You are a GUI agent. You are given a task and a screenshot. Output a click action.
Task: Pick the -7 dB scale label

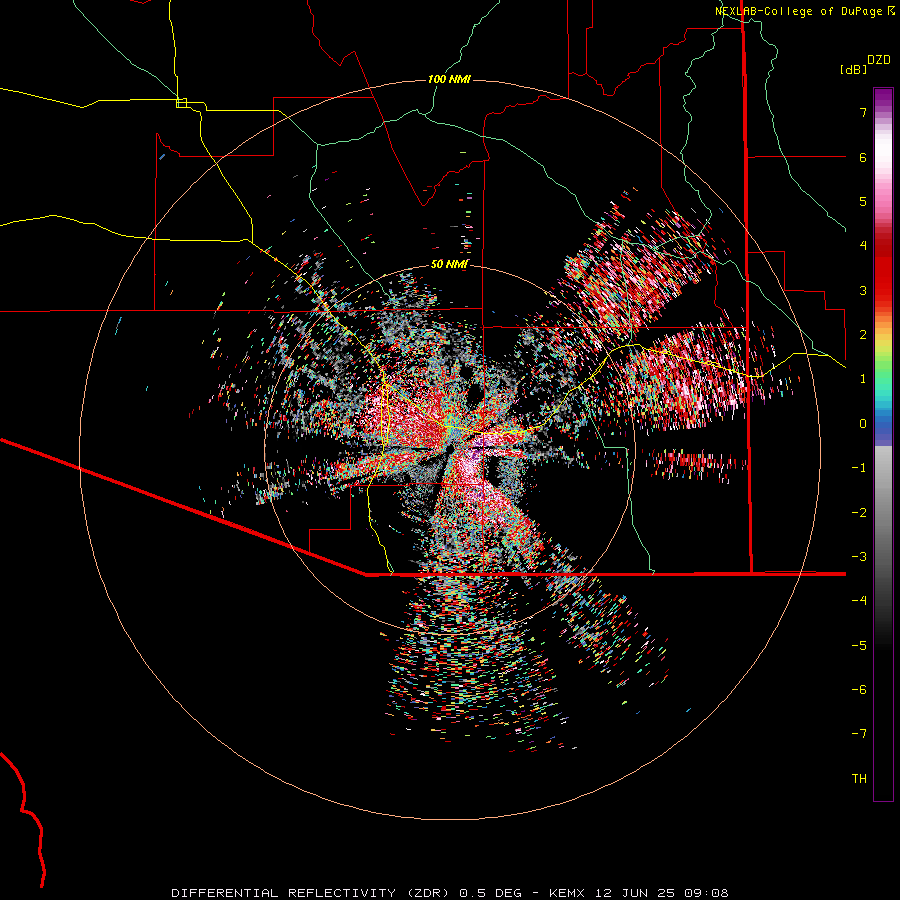[x=859, y=734]
